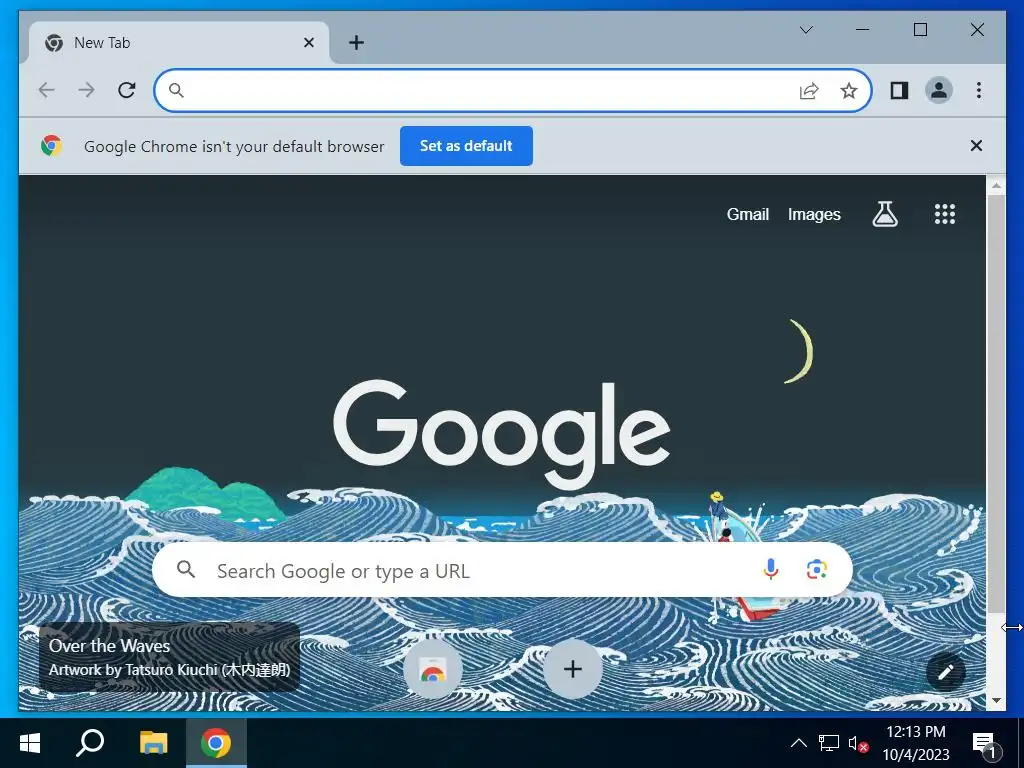Viewport: 1024px width, 768px height.
Task: Open the Windows Start menu
Action: point(29,743)
